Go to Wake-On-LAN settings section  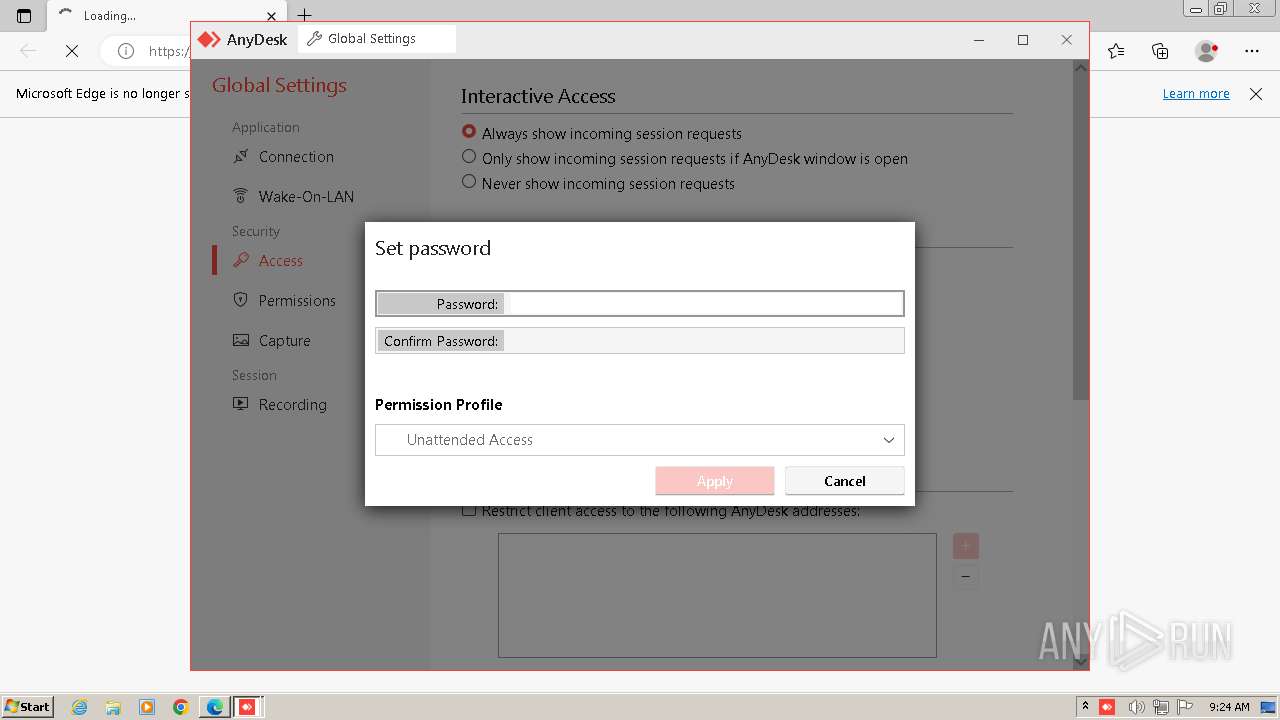point(306,197)
